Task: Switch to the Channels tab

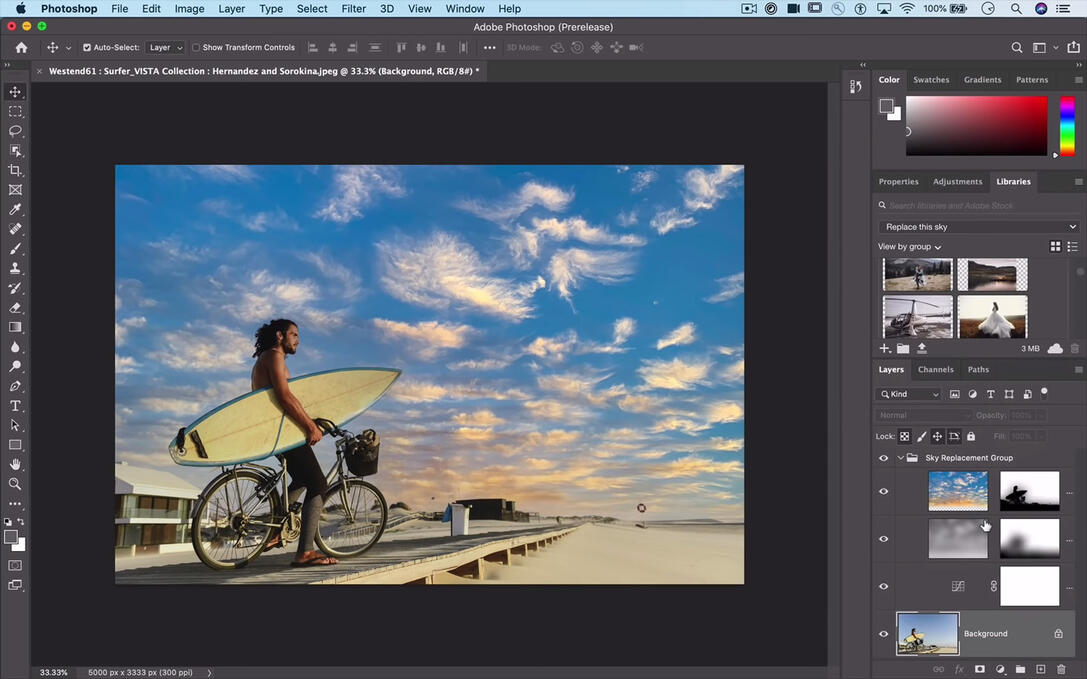Action: [935, 370]
